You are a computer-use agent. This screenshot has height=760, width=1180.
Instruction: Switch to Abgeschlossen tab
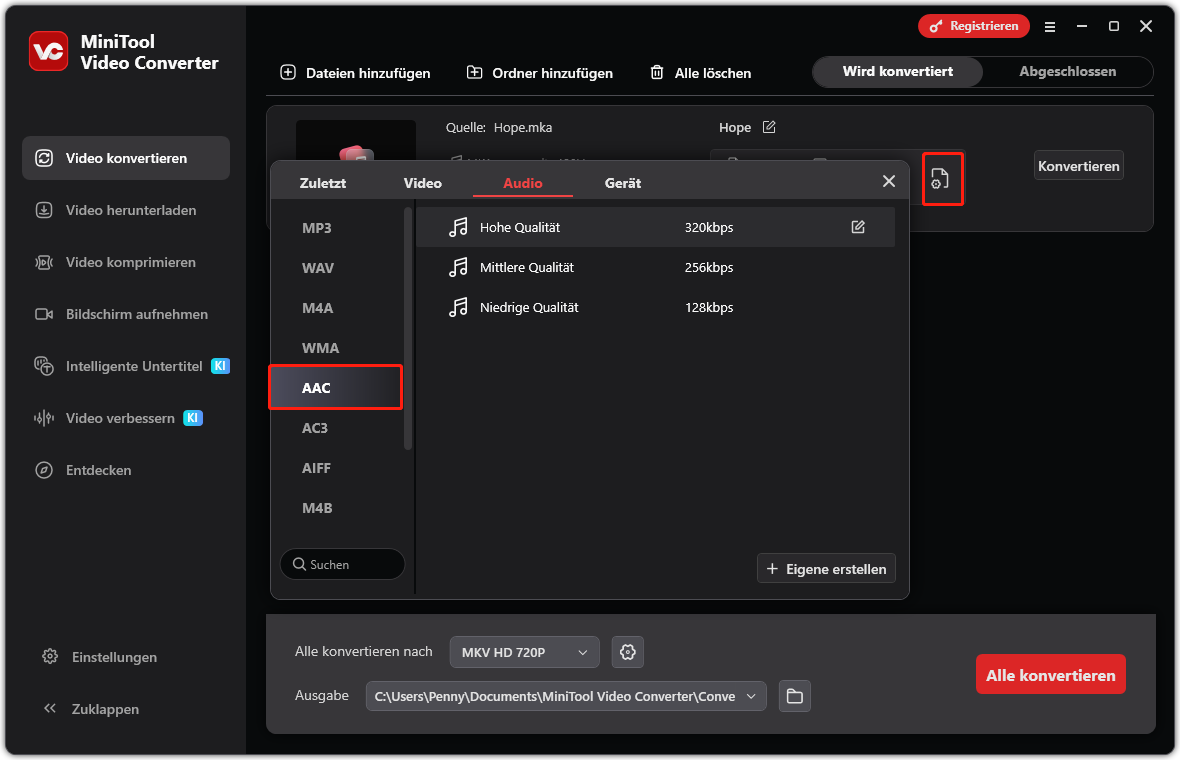tap(1067, 71)
